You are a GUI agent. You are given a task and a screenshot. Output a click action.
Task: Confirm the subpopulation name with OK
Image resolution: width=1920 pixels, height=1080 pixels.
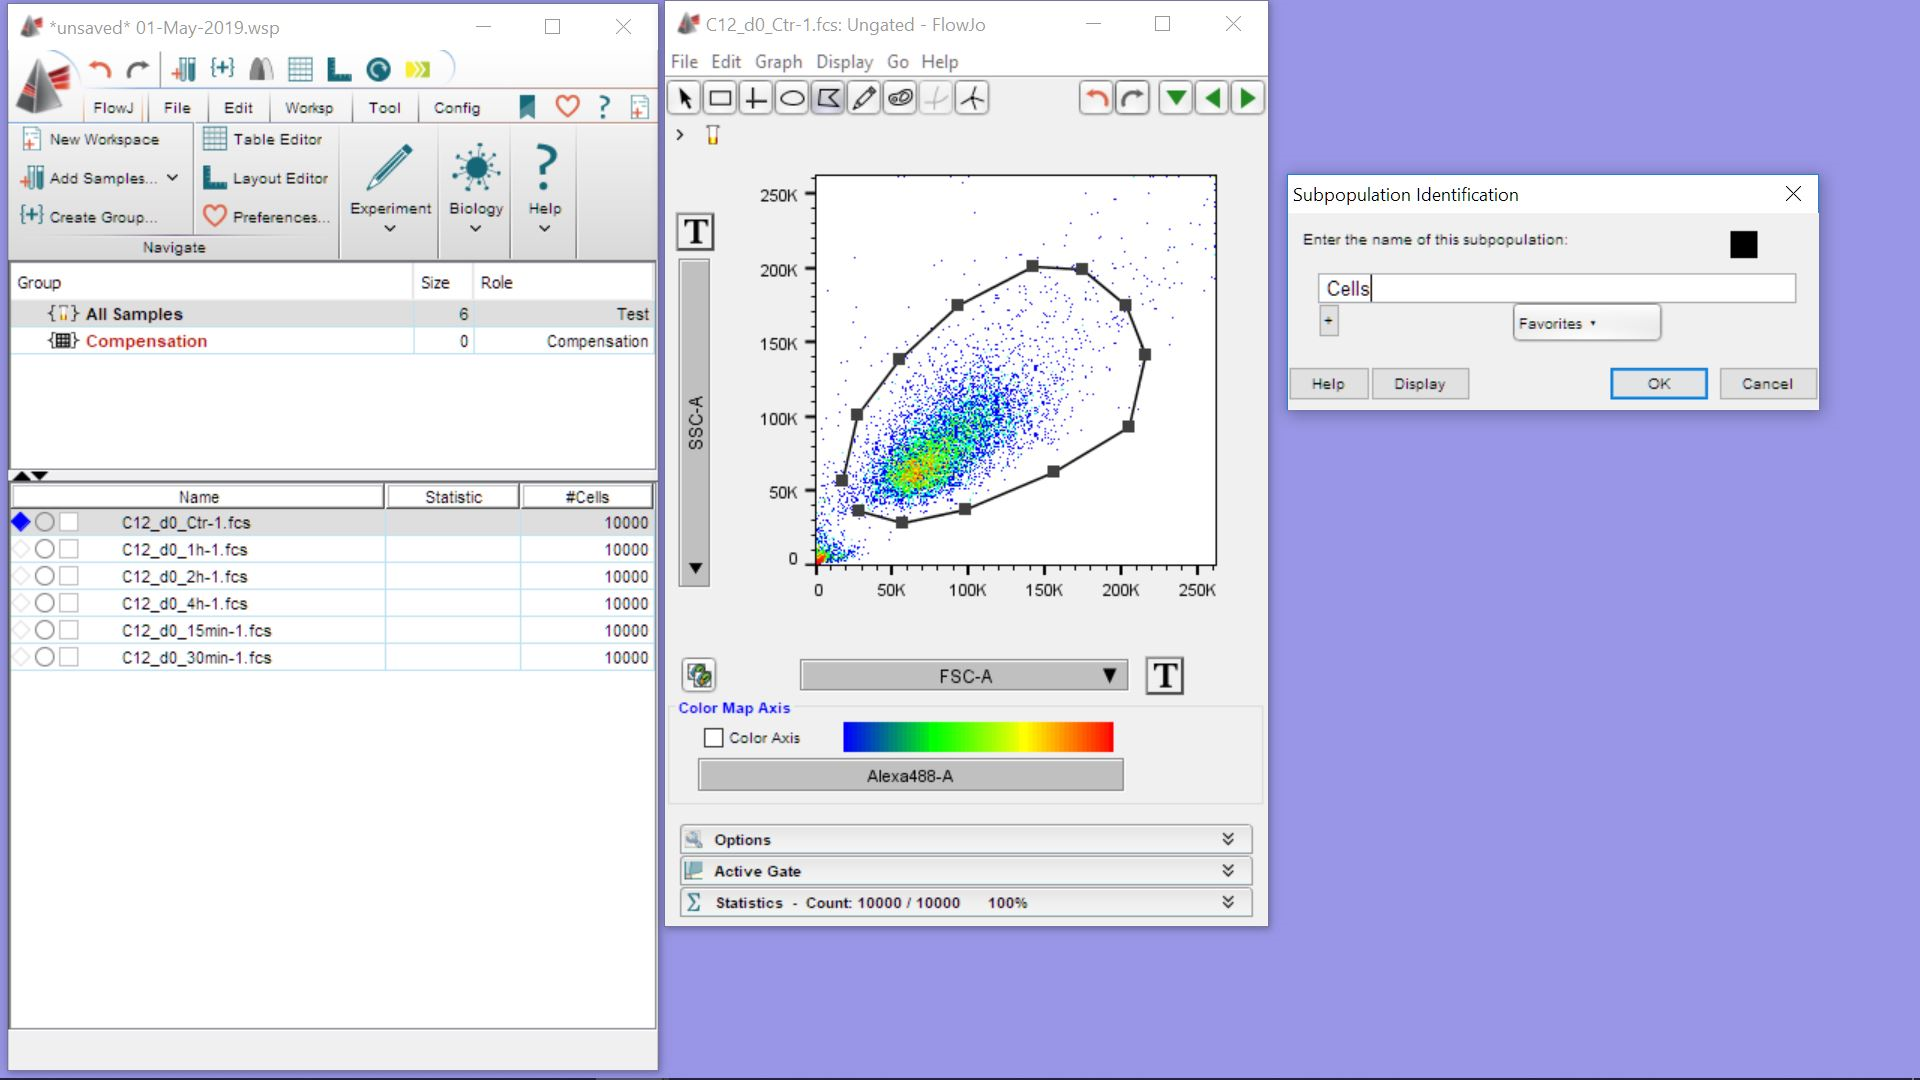pos(1658,384)
